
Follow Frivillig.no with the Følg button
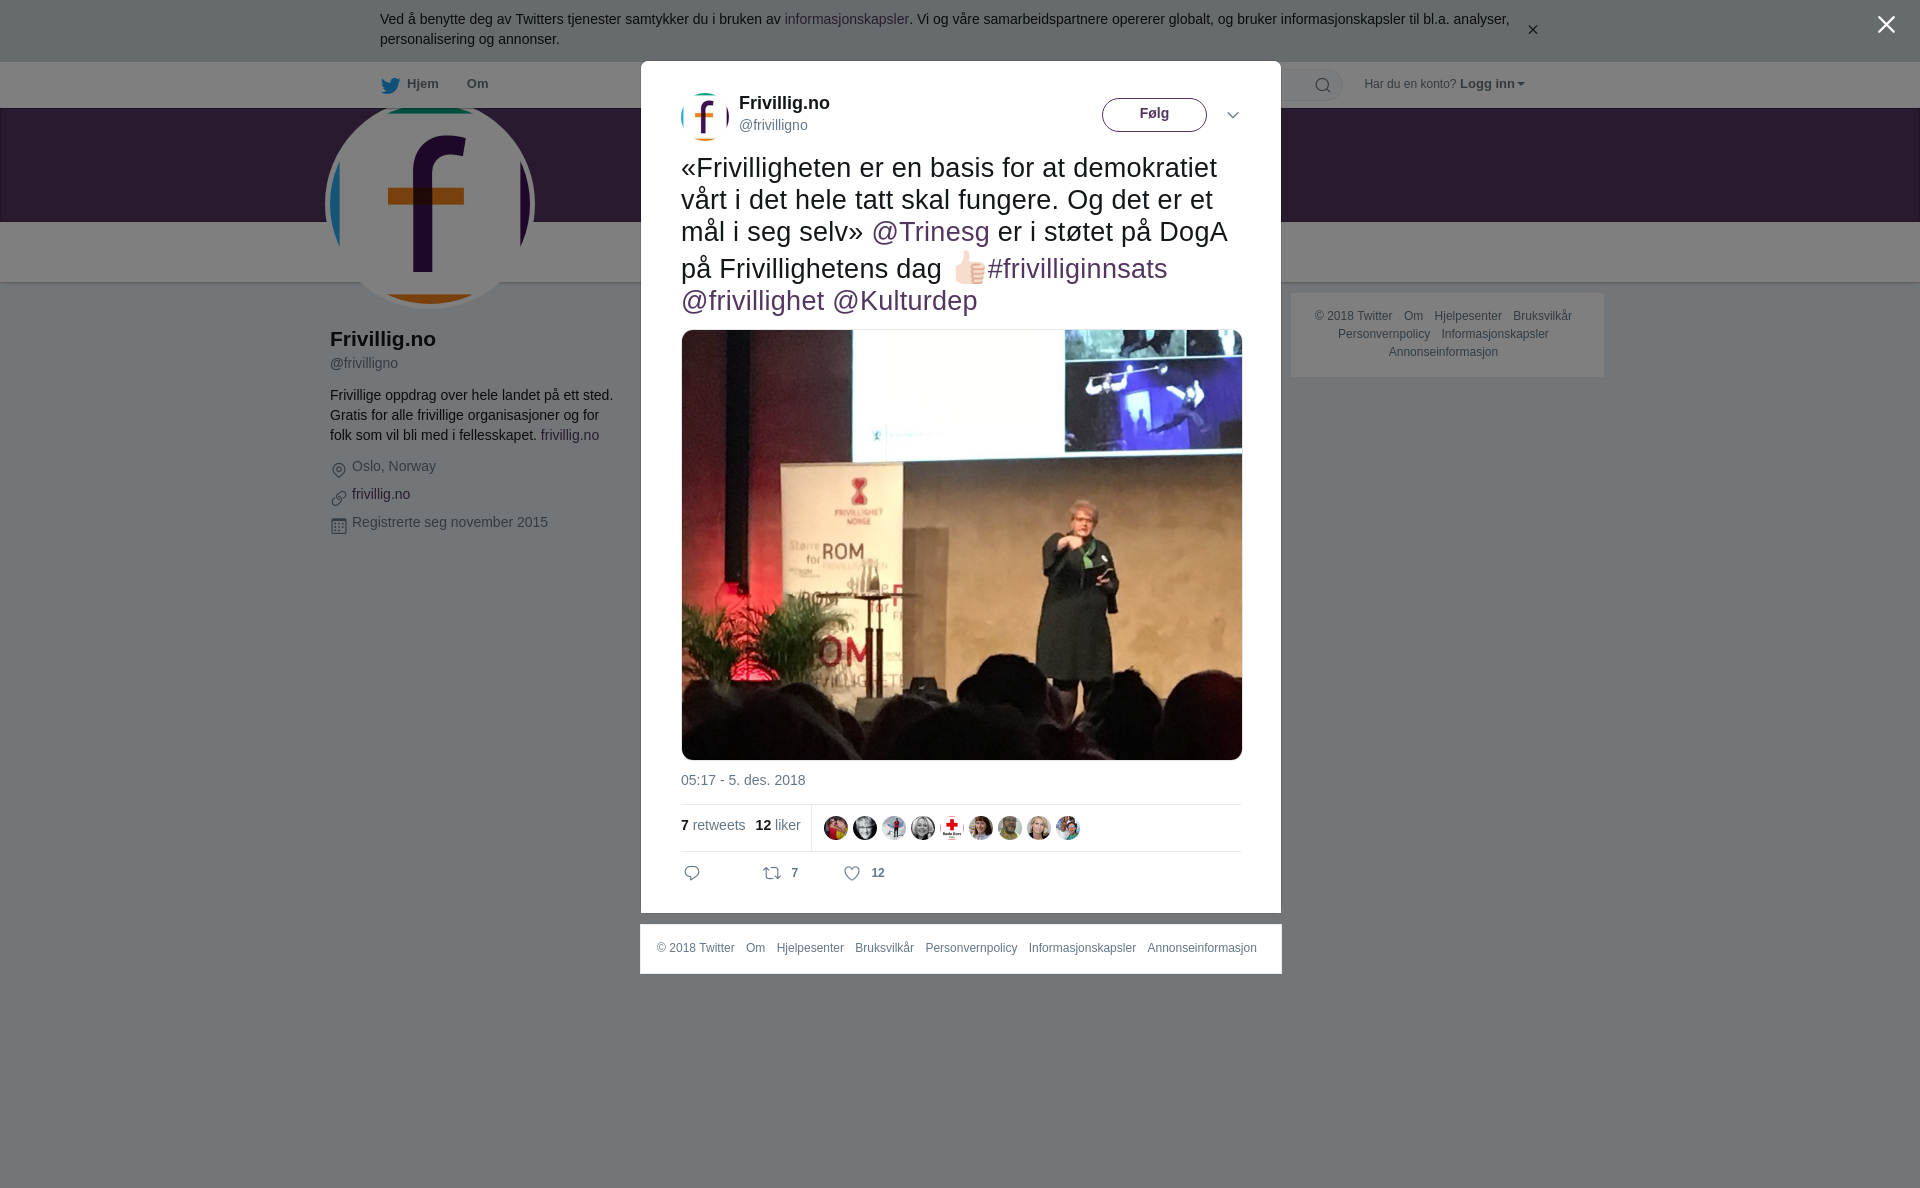1154,115
